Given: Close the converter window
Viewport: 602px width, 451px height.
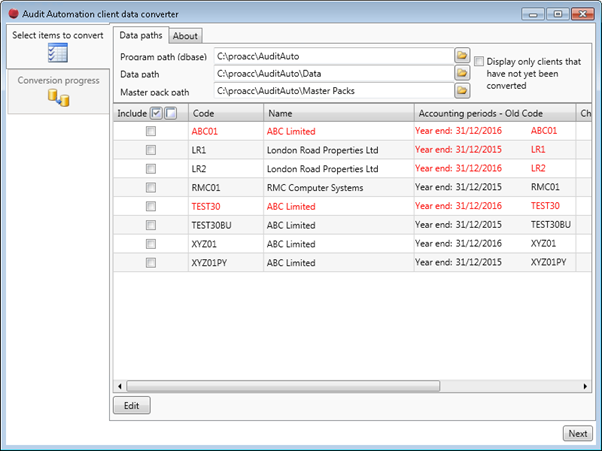Looking at the screenshot, I should tap(583, 14).
